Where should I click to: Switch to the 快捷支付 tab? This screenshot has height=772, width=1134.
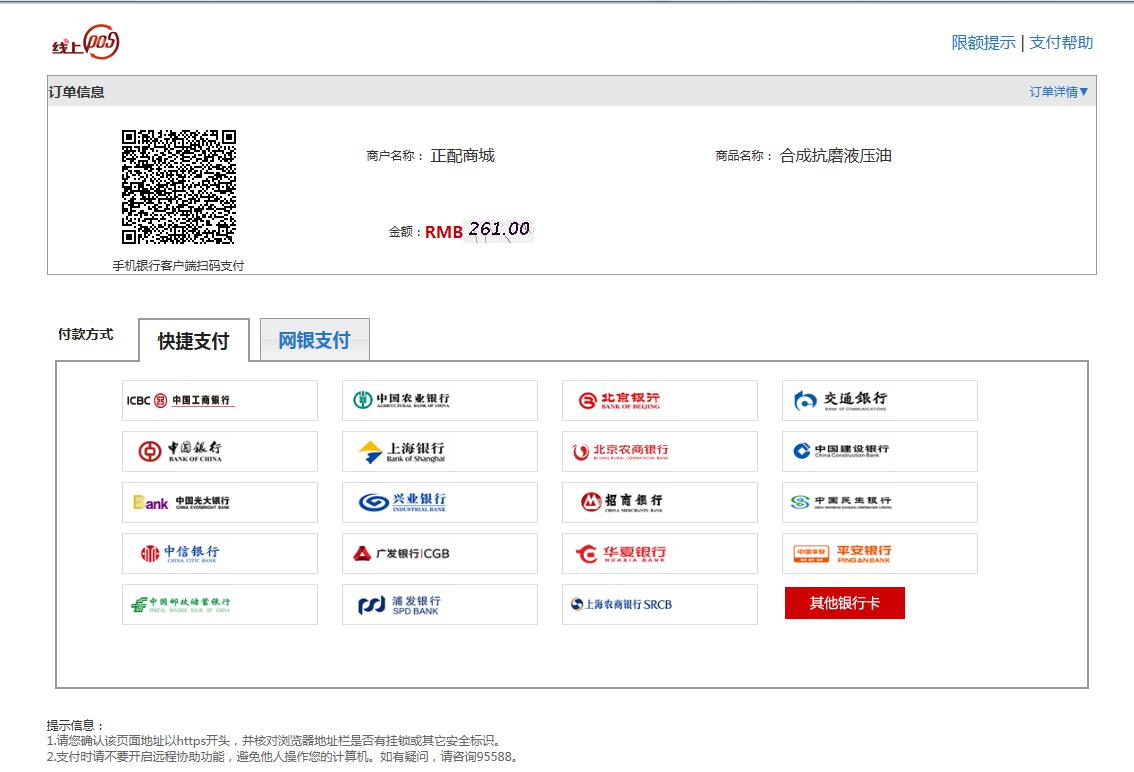194,340
